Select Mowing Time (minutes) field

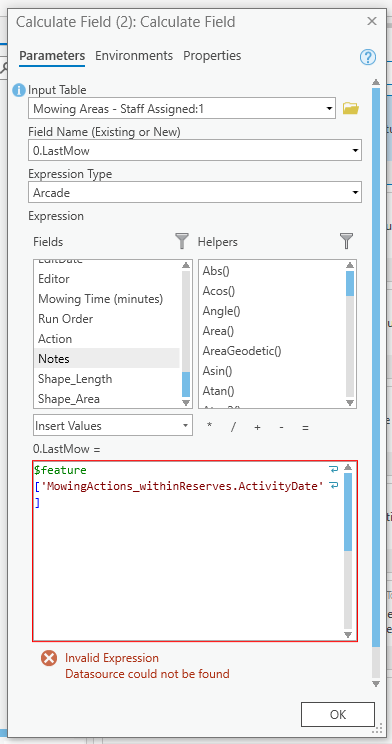(107, 299)
